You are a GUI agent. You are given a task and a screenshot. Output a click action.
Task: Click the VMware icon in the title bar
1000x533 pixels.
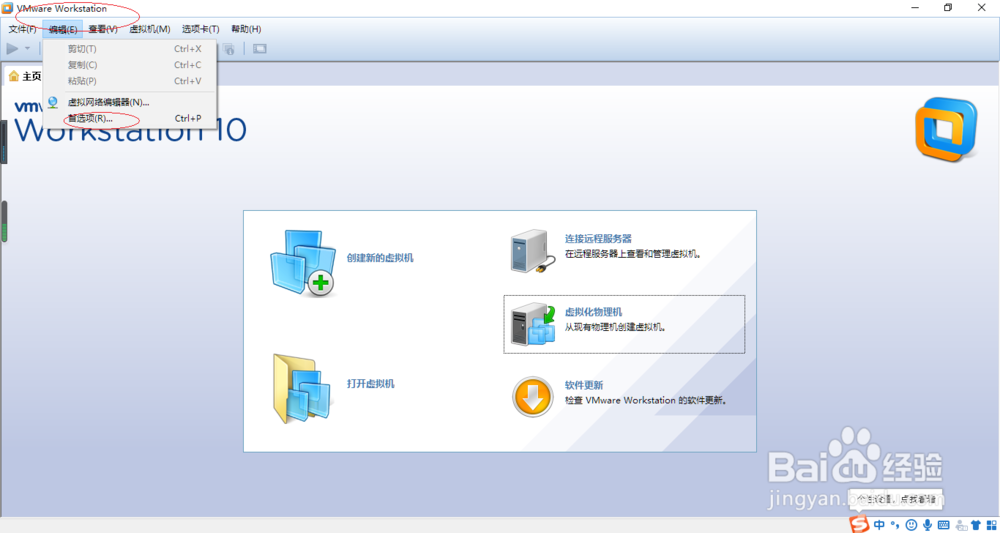(x=8, y=8)
